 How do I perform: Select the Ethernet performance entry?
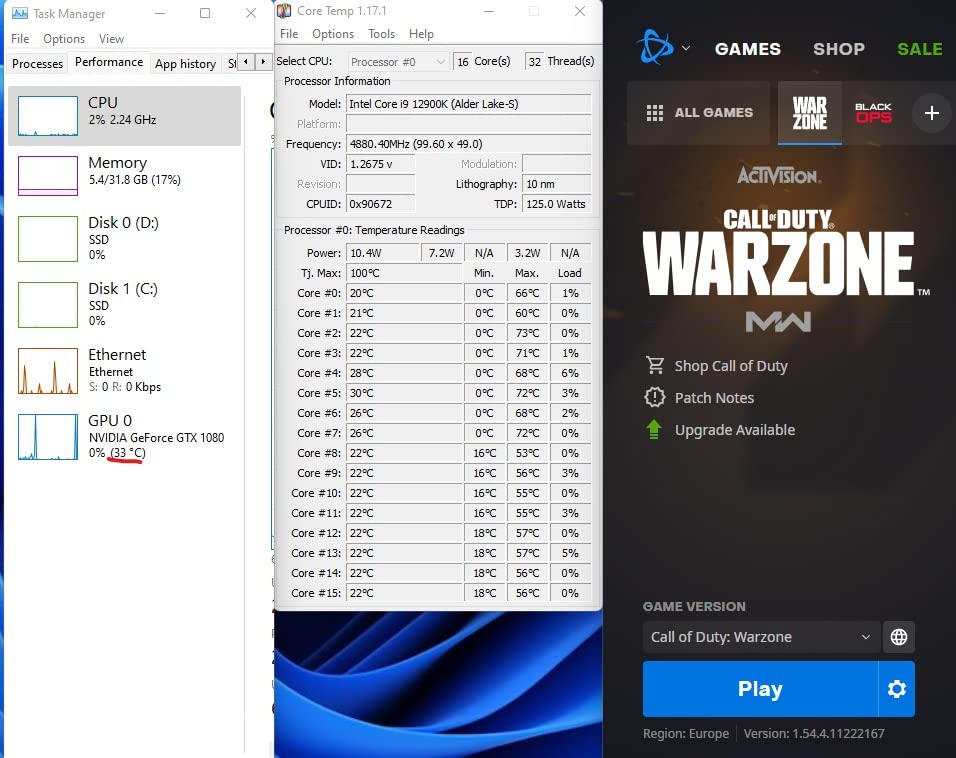(x=124, y=370)
